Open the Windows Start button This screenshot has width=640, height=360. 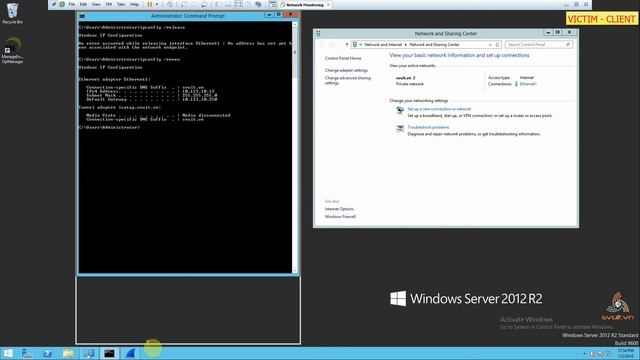tap(8, 353)
